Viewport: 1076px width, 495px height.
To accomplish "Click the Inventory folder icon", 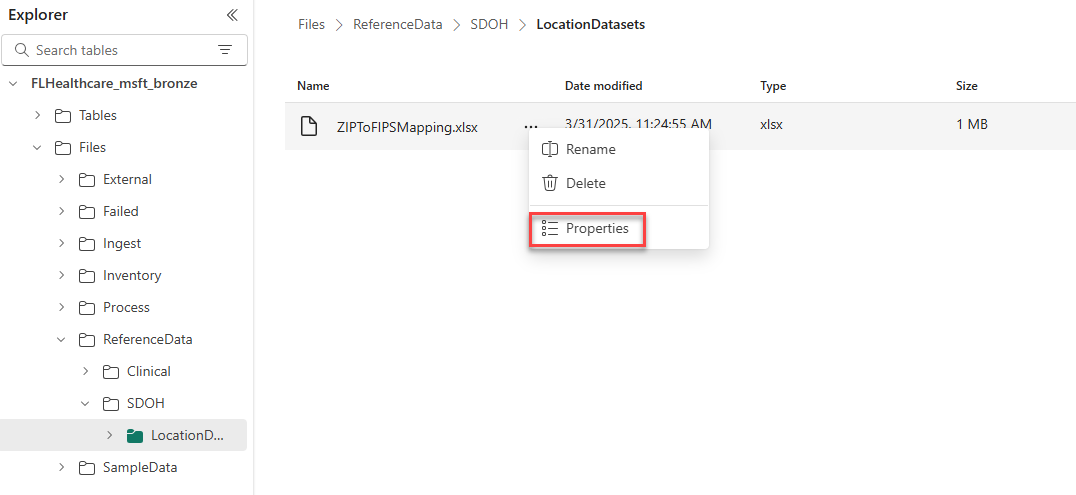I will coord(87,275).
